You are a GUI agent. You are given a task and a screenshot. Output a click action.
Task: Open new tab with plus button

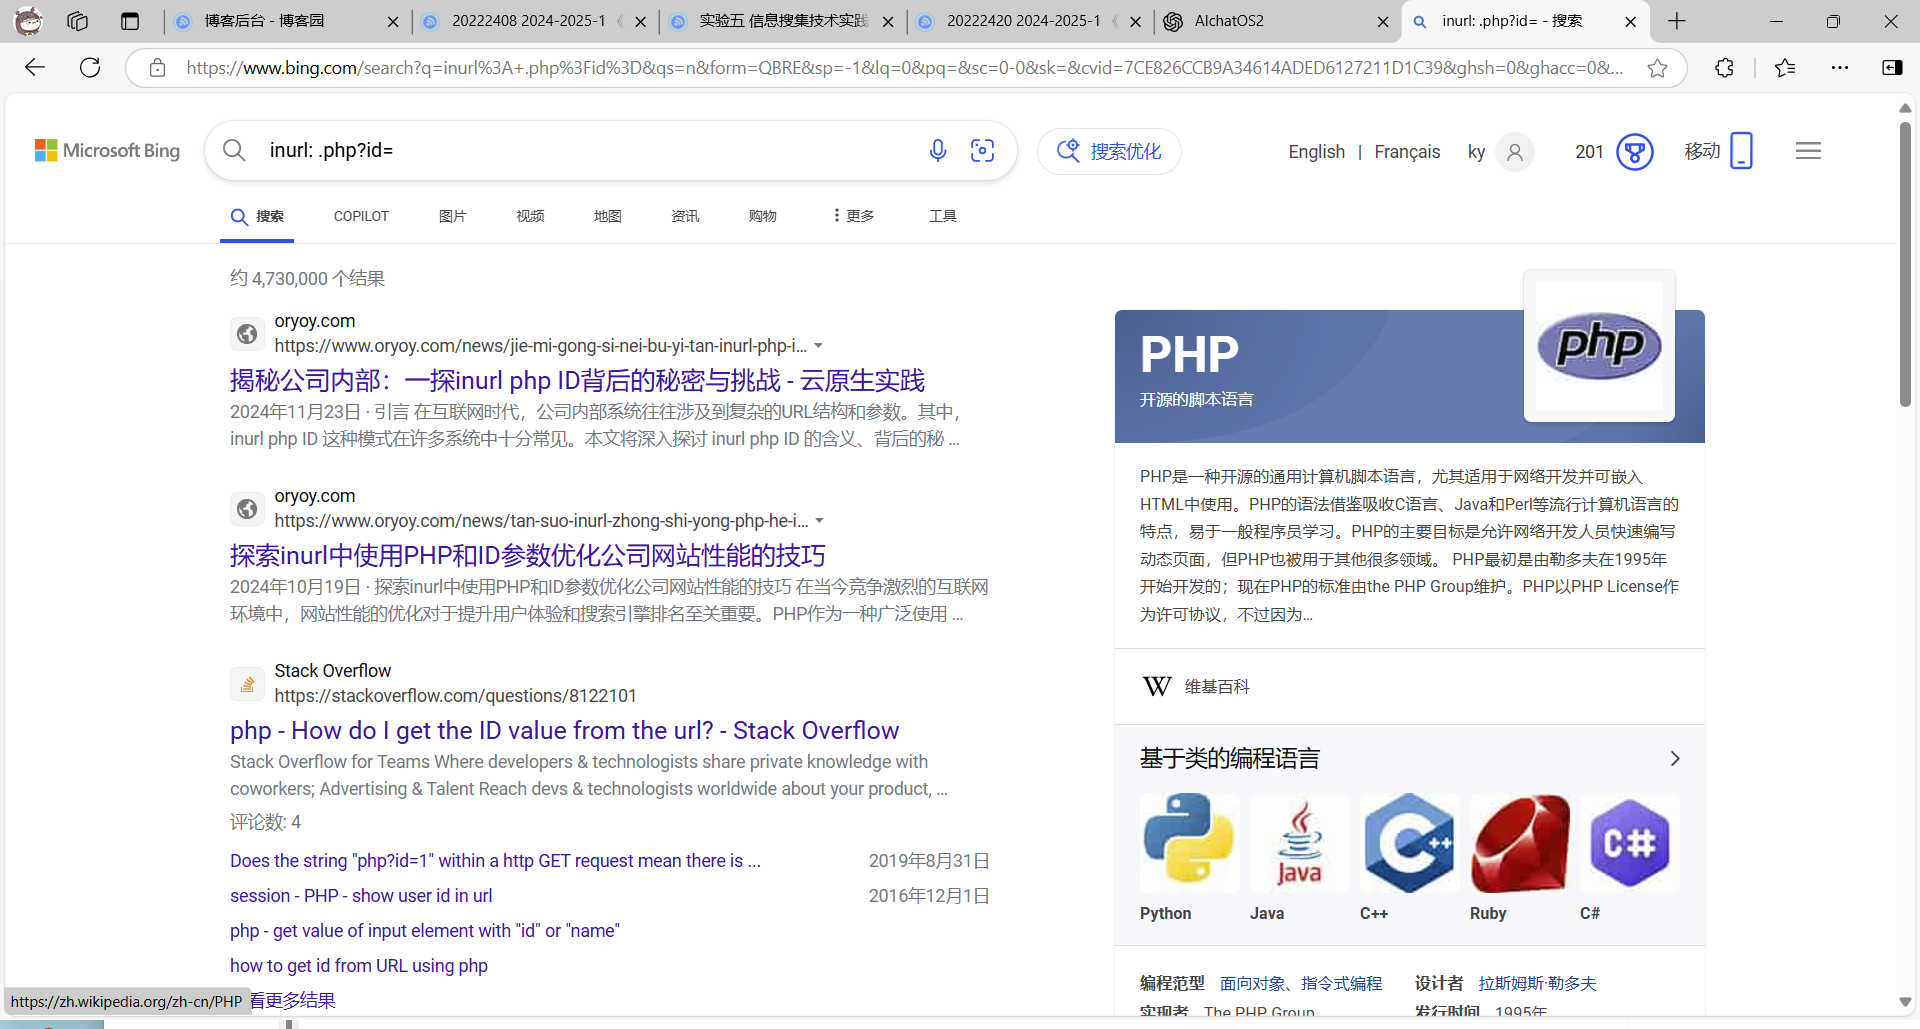point(1677,21)
